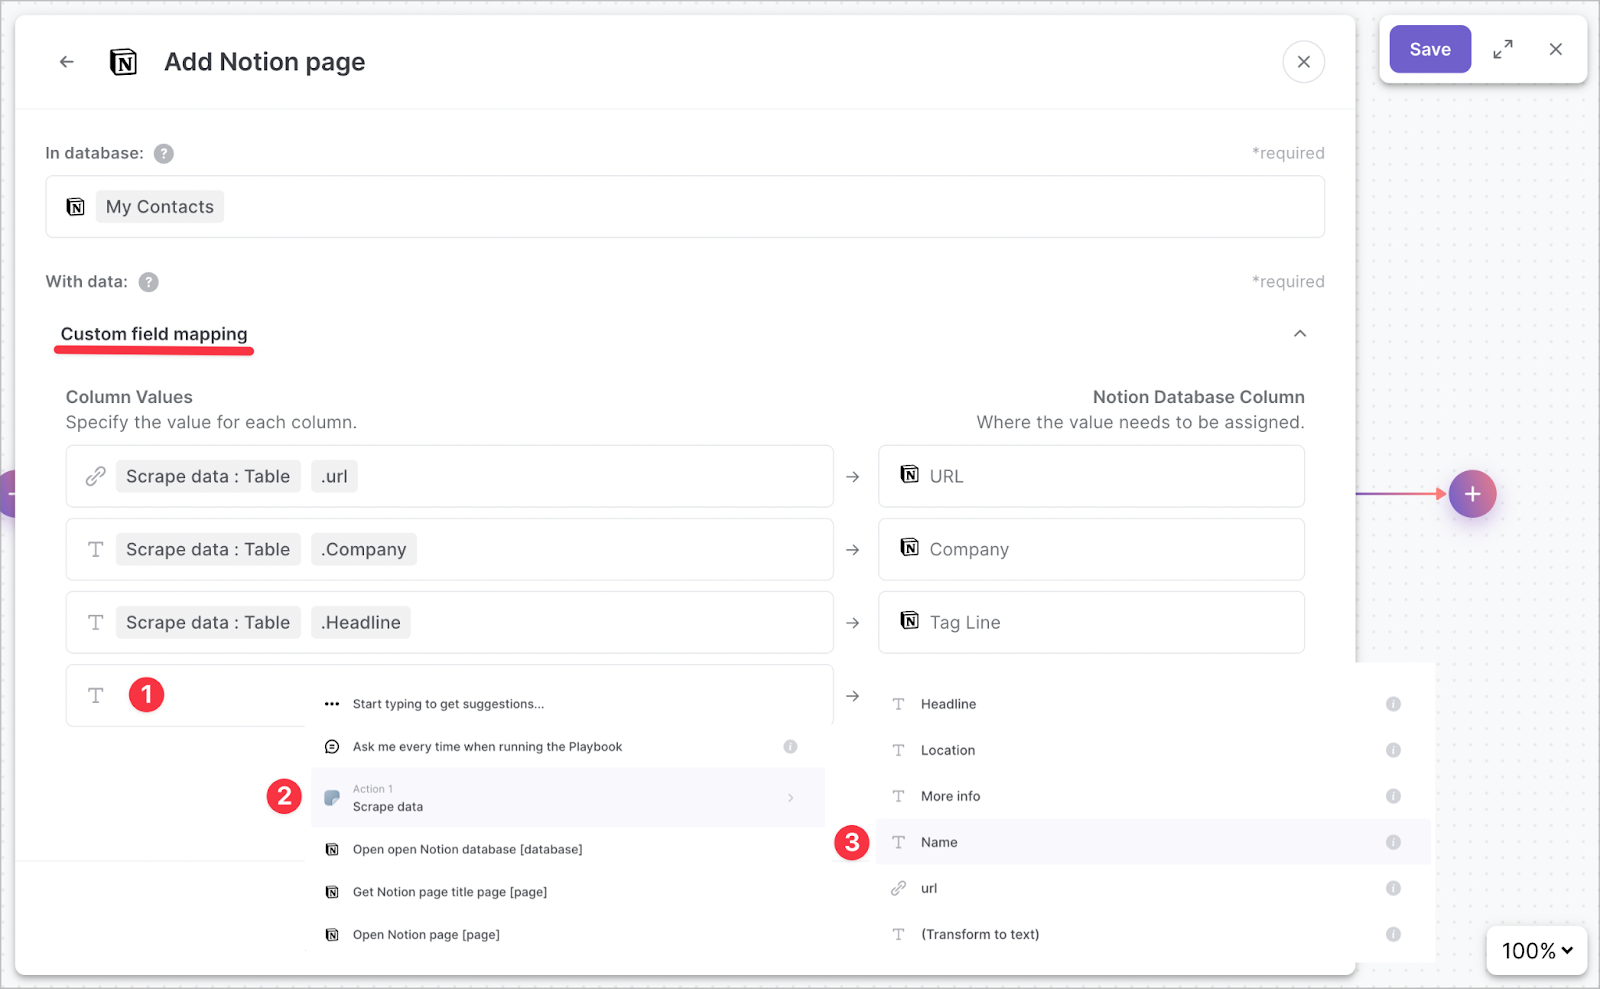The width and height of the screenshot is (1600, 989).
Task: Choose Ask me every time when running the Playbook
Action: (568, 747)
